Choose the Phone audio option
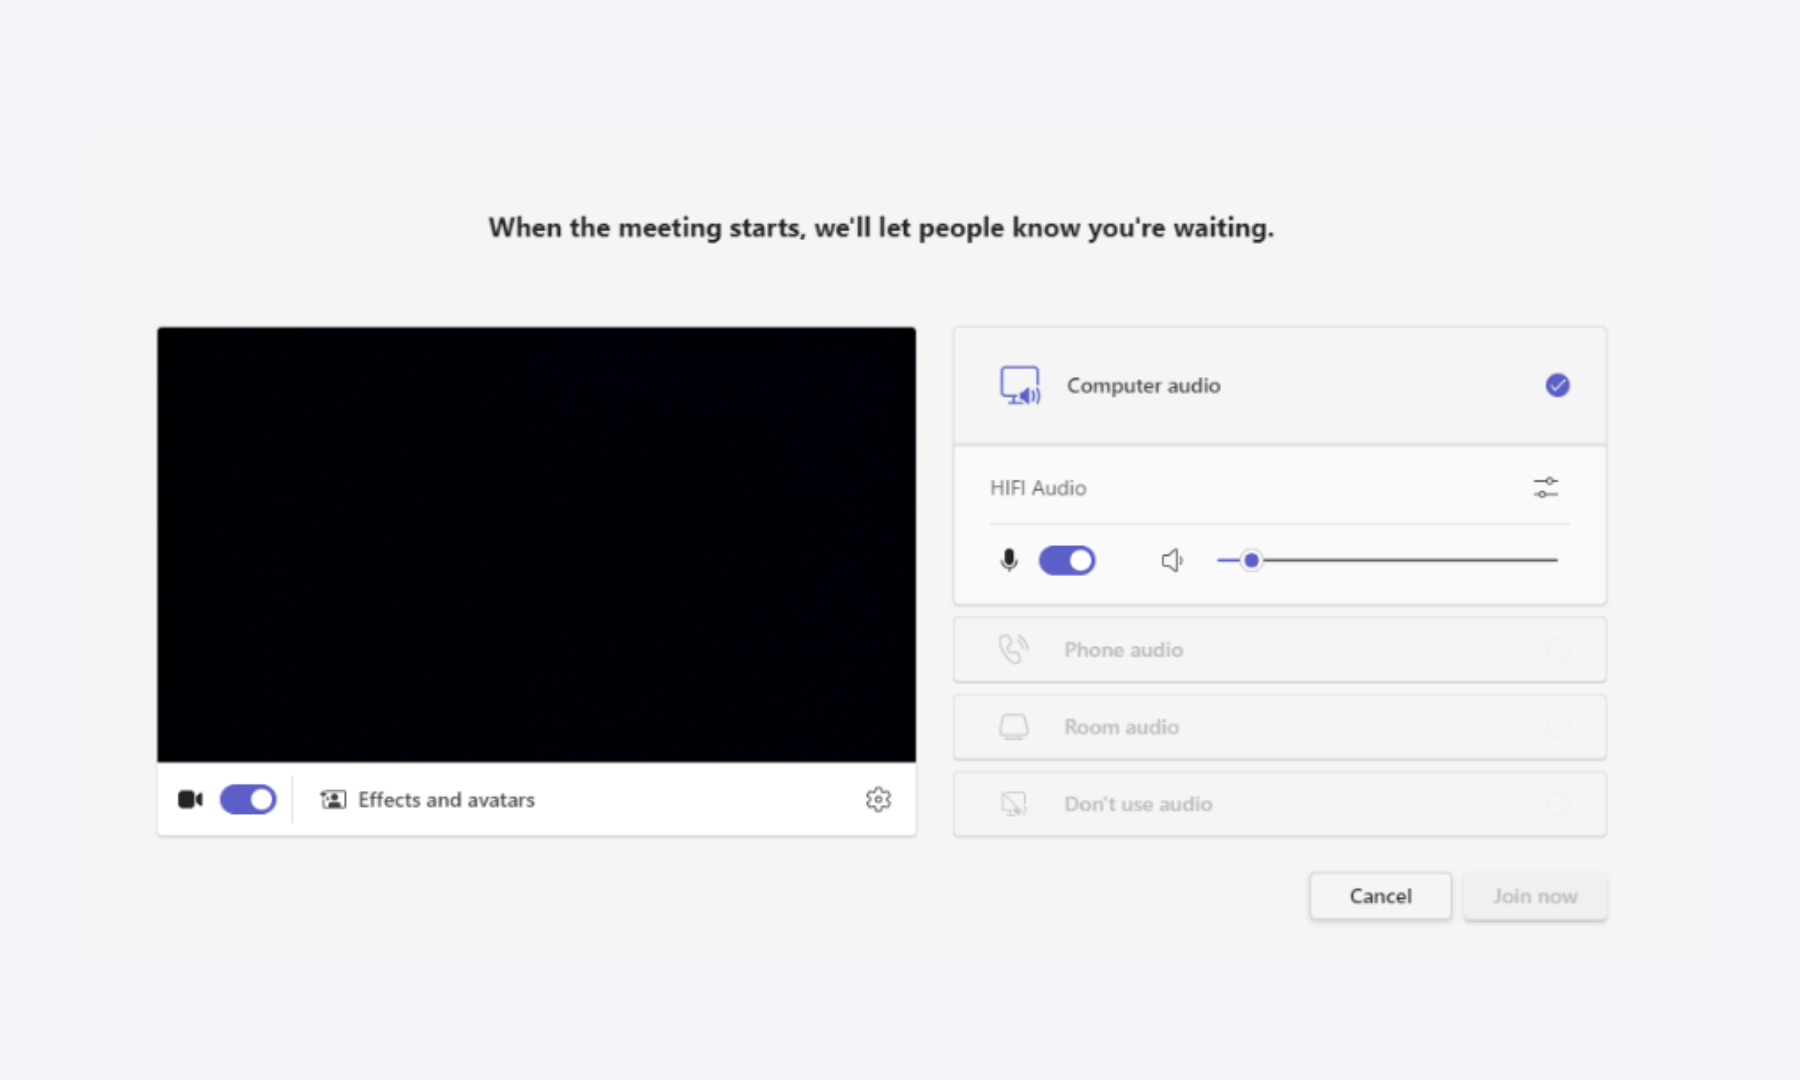The height and width of the screenshot is (1080, 1800). (x=1123, y=650)
